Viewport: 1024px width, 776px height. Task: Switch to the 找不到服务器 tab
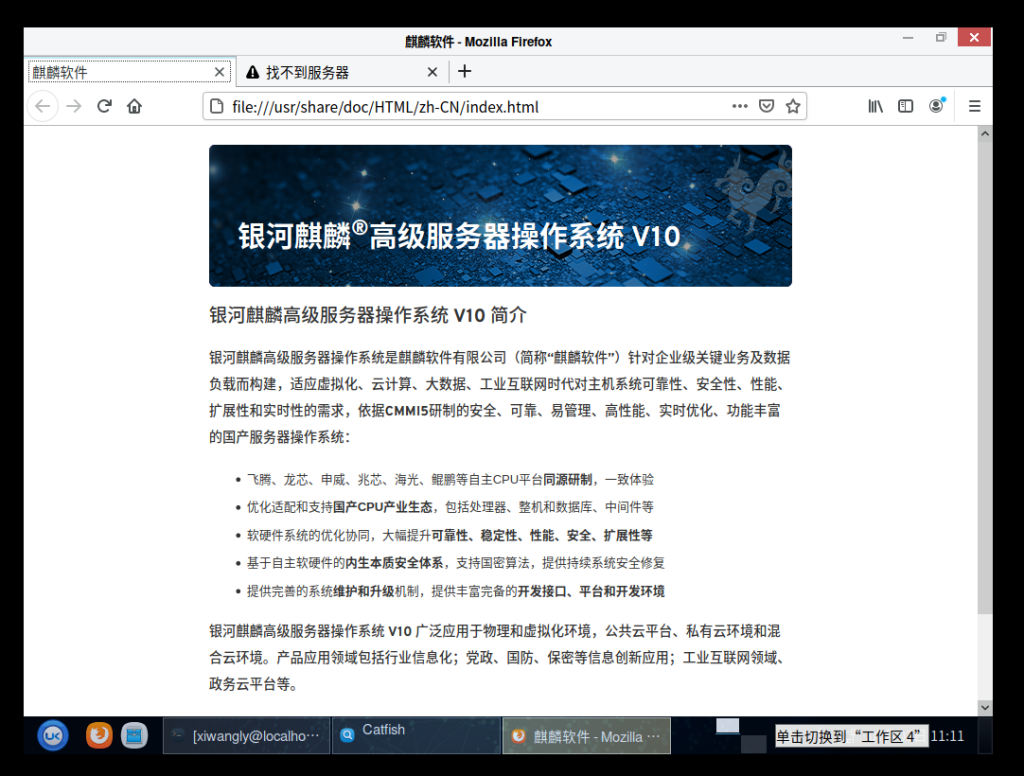click(x=342, y=72)
